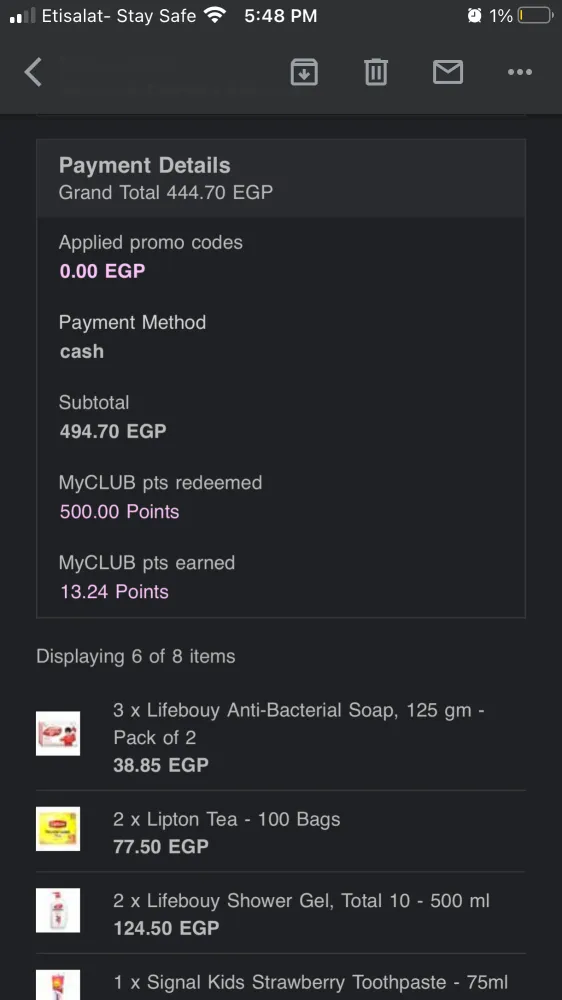Tap the 13.24 Points earned value
The height and width of the screenshot is (1000, 562).
pyautogui.click(x=114, y=591)
